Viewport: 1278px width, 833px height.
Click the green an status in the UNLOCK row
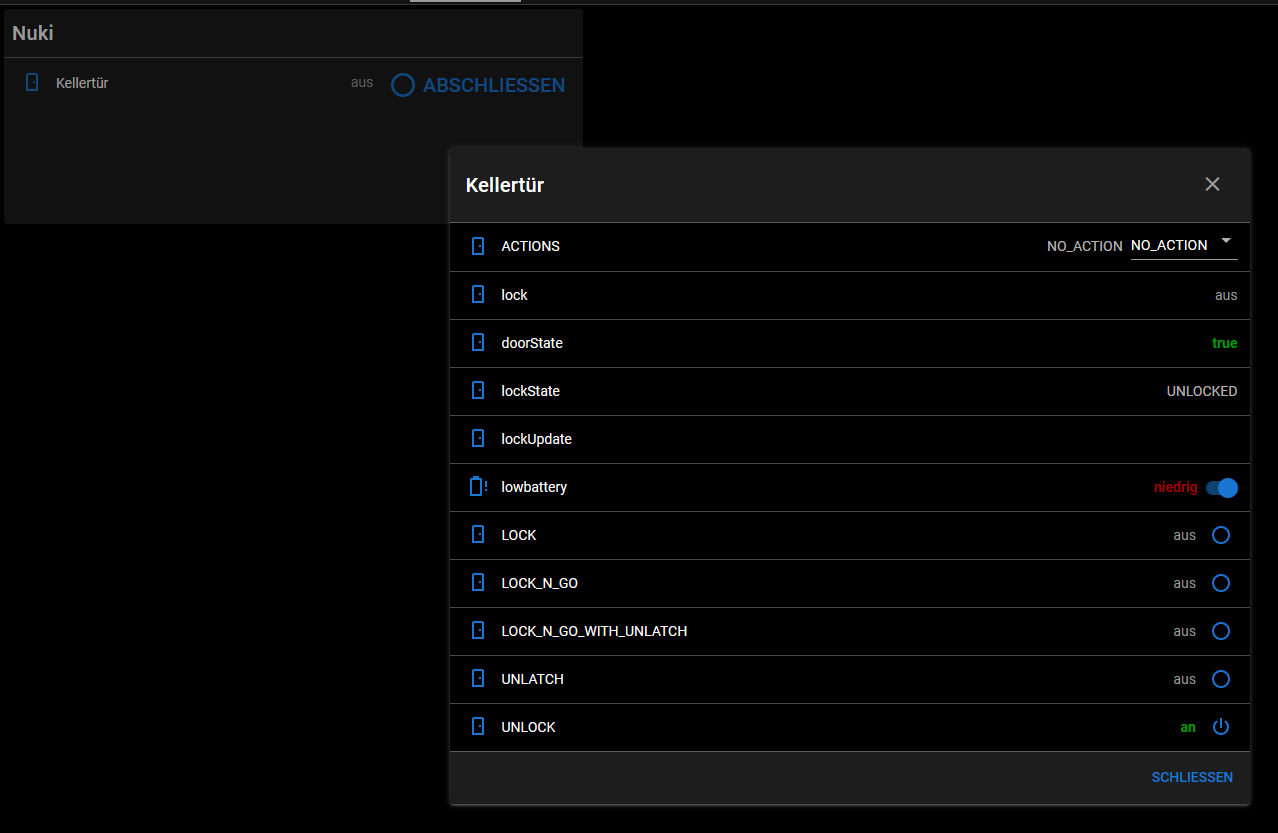coord(1188,727)
